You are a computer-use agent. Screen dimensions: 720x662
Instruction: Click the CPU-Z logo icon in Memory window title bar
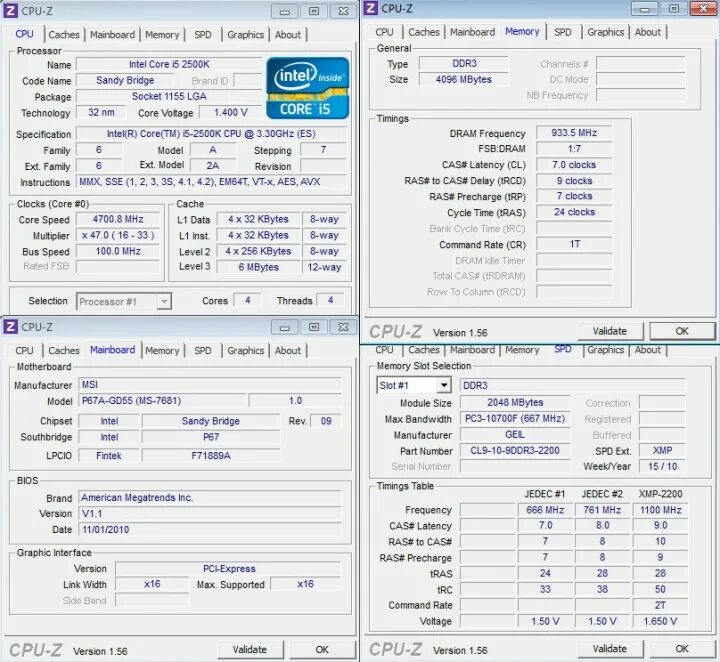[x=371, y=8]
